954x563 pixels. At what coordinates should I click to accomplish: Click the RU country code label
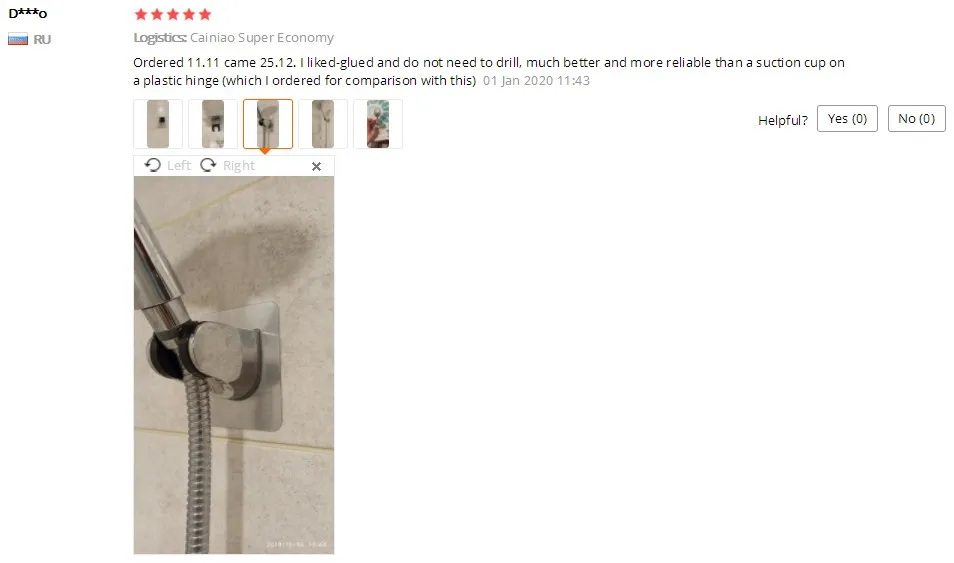42,40
